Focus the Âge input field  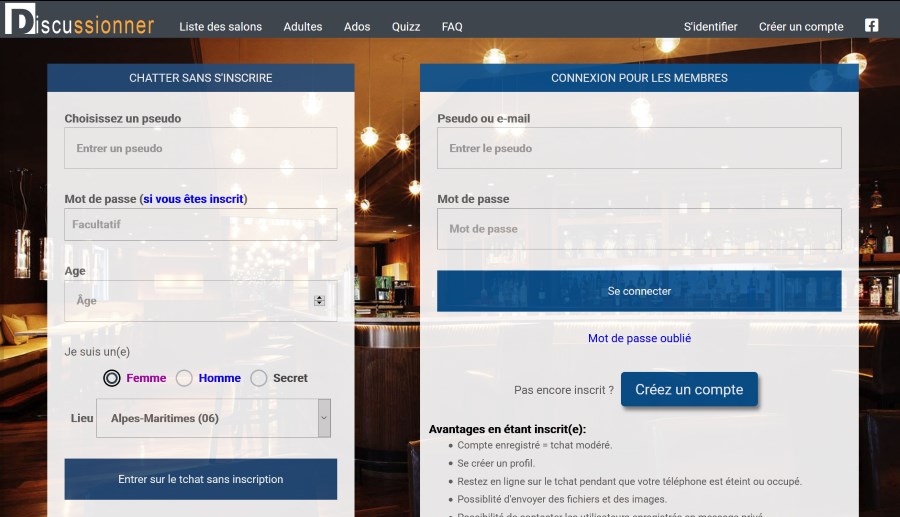point(201,301)
